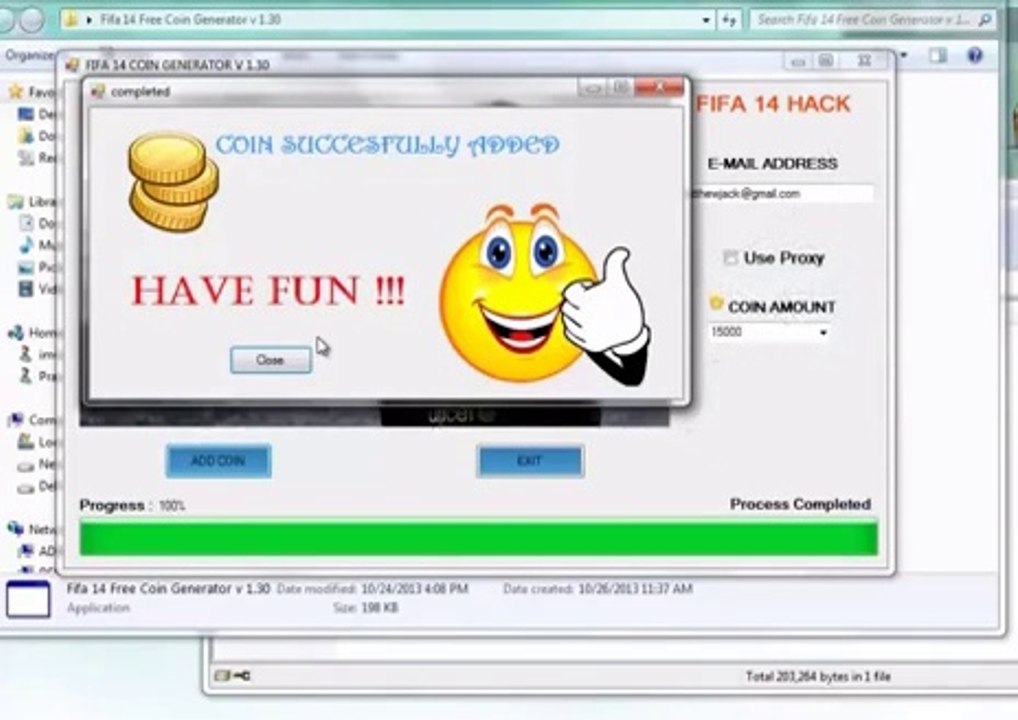Image resolution: width=1018 pixels, height=720 pixels.
Task: Close the completed dialog with the red X
Action: click(x=659, y=87)
